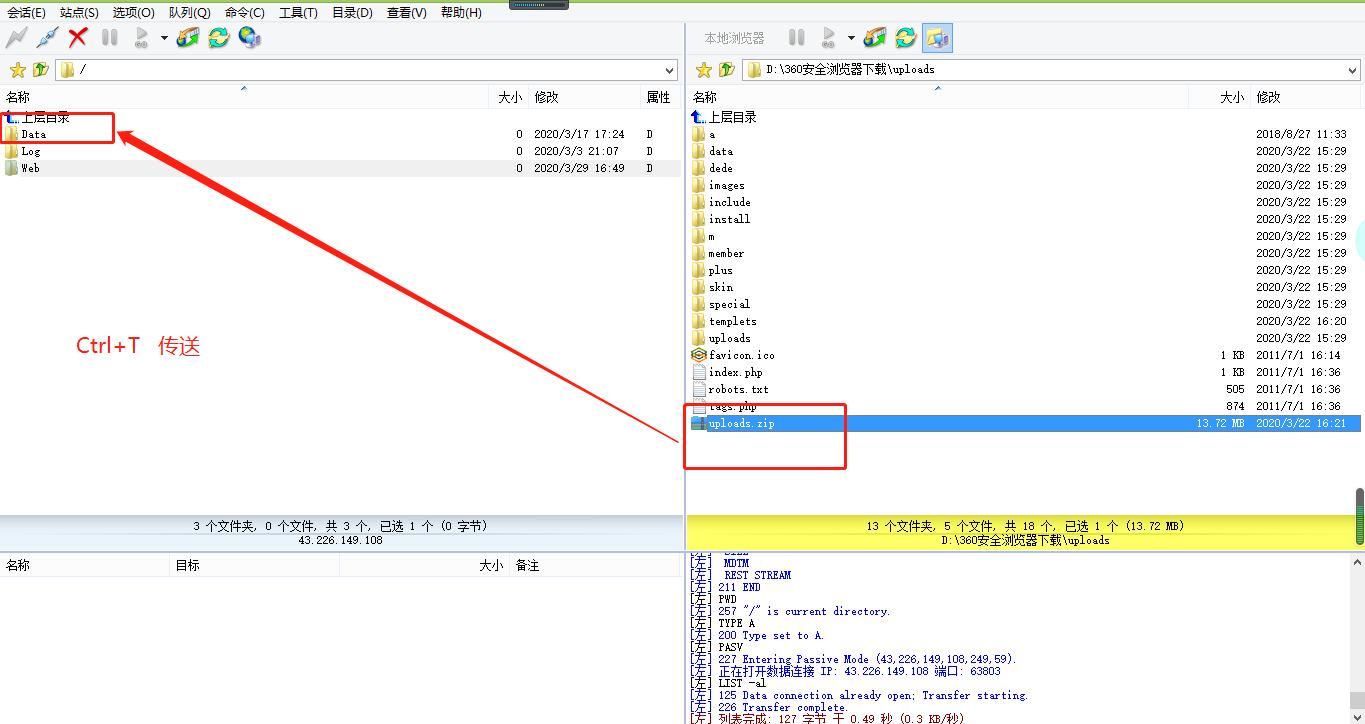Sort remote files by 修改 column
This screenshot has height=724, width=1365.
(x=585, y=97)
